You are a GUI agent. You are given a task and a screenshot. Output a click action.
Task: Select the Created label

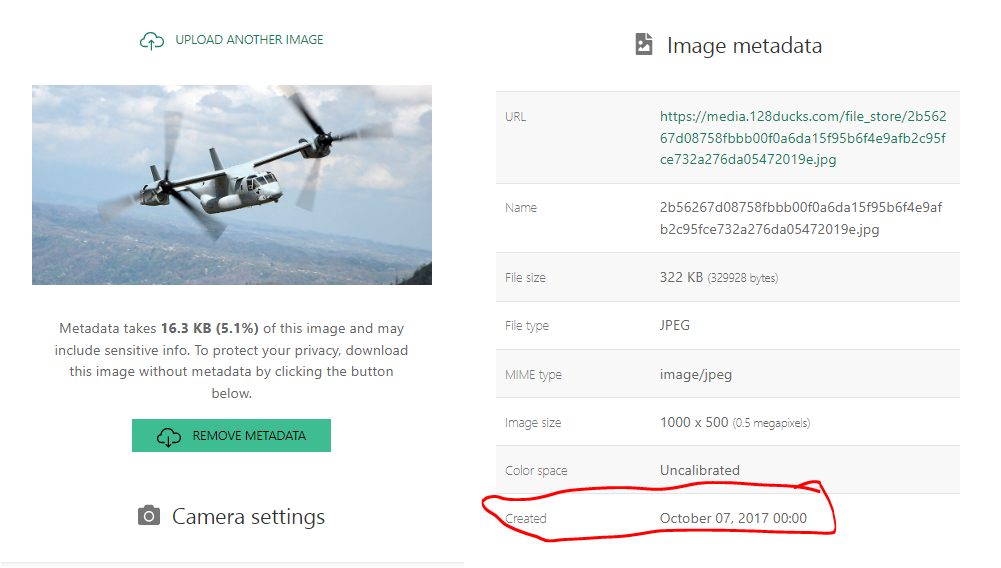click(526, 519)
